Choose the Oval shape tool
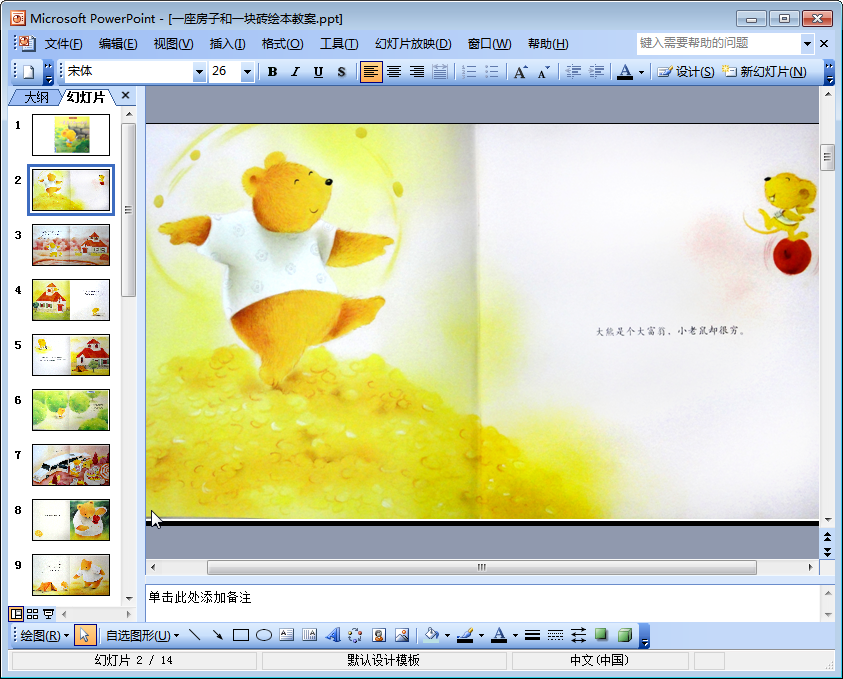This screenshot has width=843, height=679. 264,635
